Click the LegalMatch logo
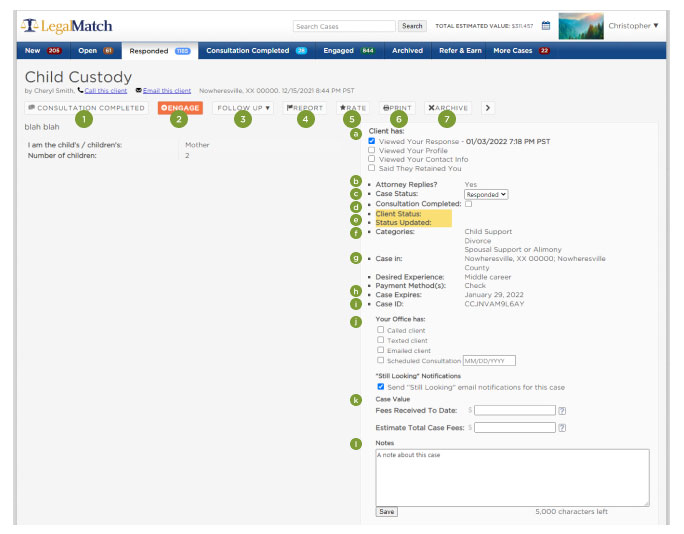 coord(67,25)
